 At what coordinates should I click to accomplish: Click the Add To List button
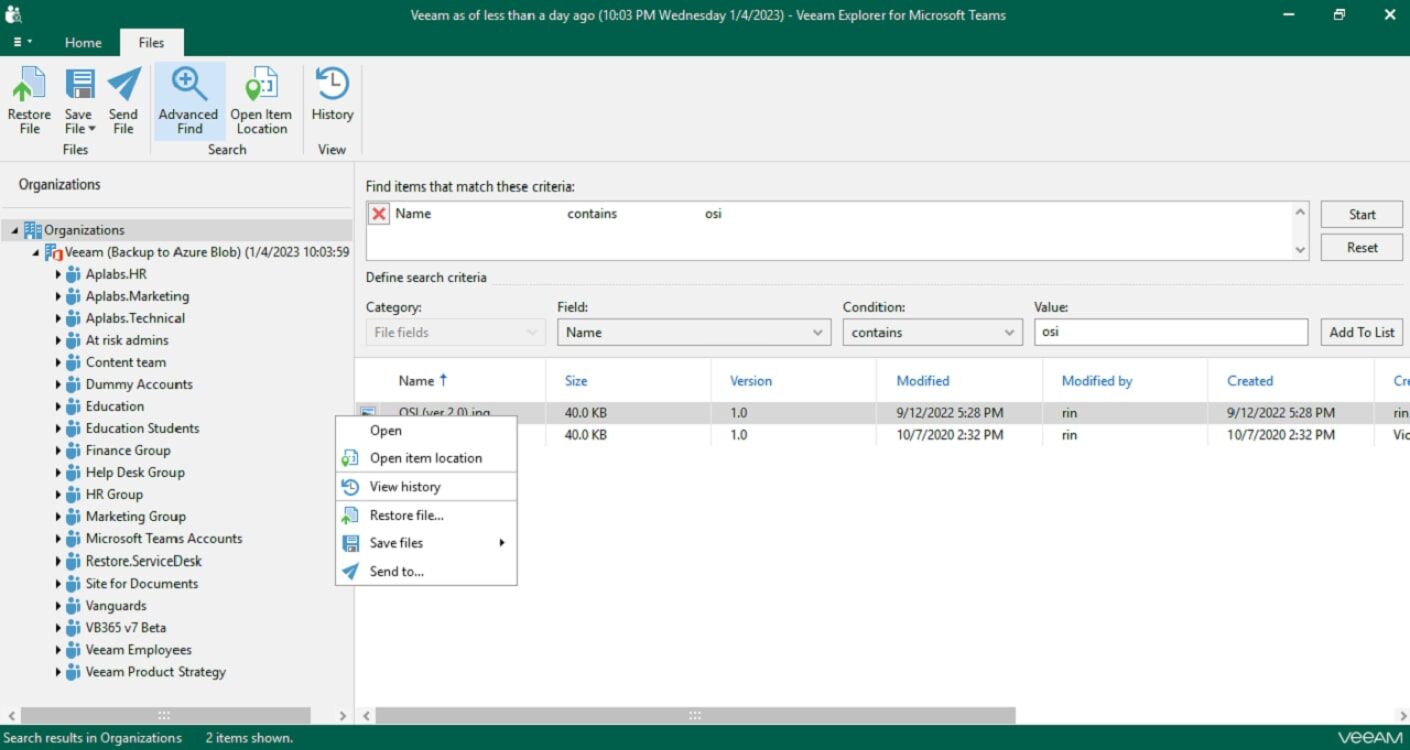(1362, 332)
